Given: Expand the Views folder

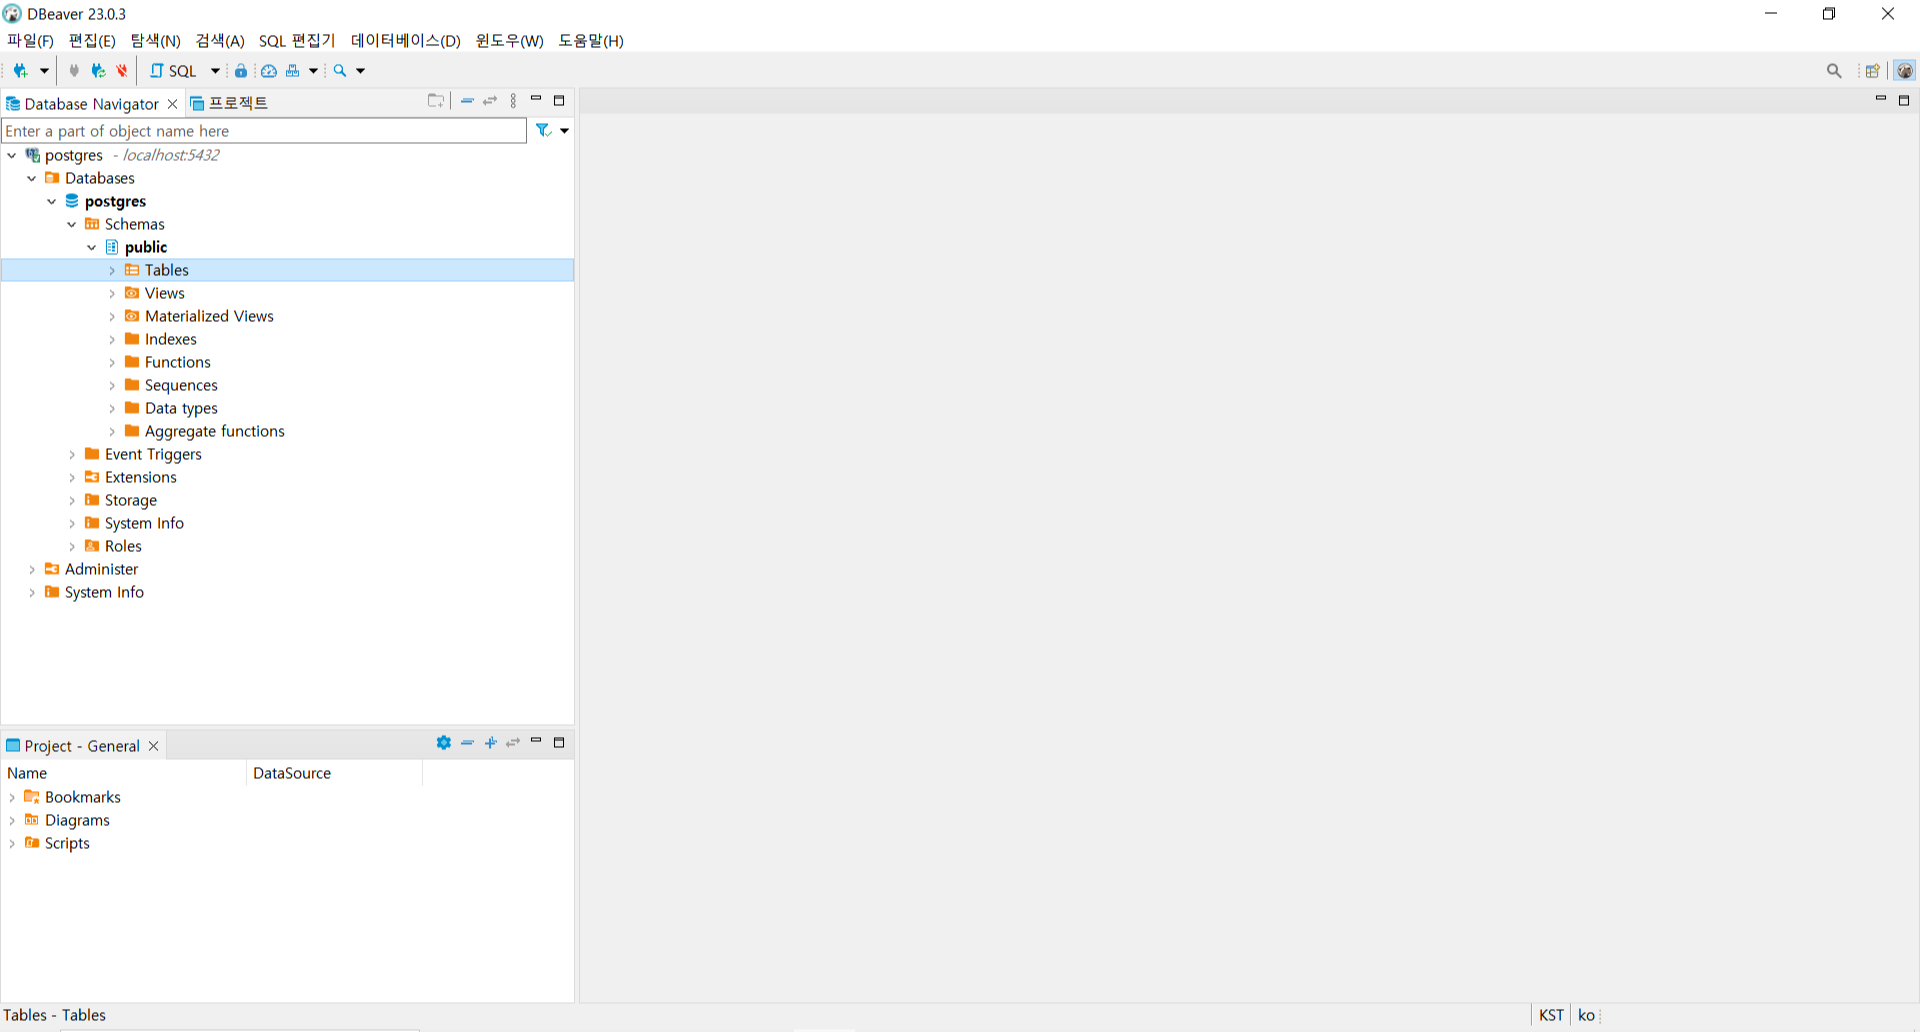Looking at the screenshot, I should [112, 294].
